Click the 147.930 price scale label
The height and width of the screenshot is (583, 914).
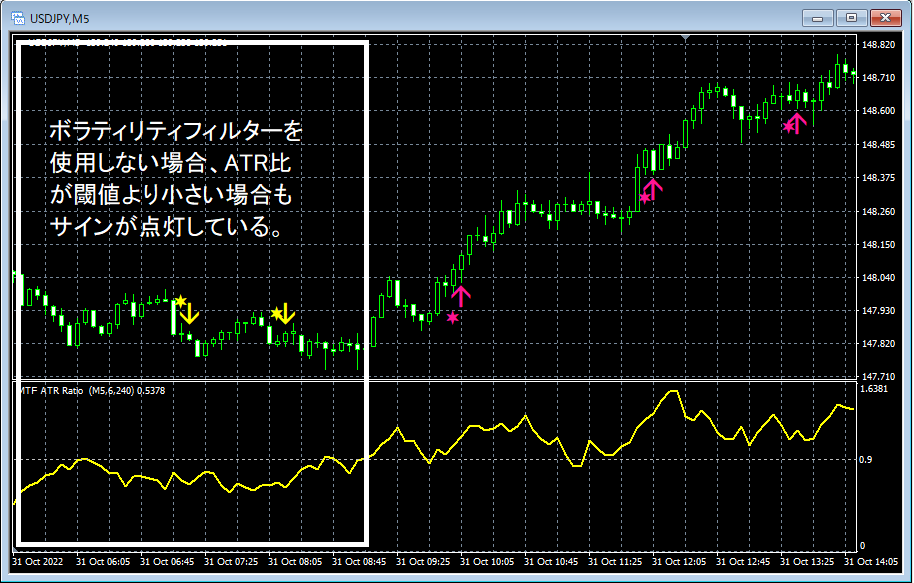pyautogui.click(x=878, y=311)
